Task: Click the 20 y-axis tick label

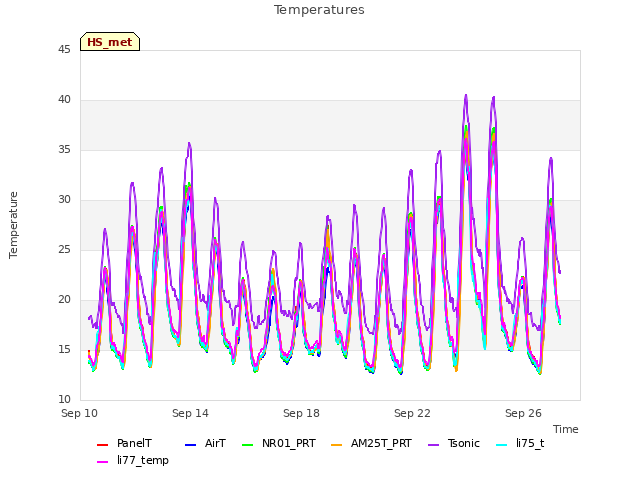Action: pyautogui.click(x=64, y=300)
